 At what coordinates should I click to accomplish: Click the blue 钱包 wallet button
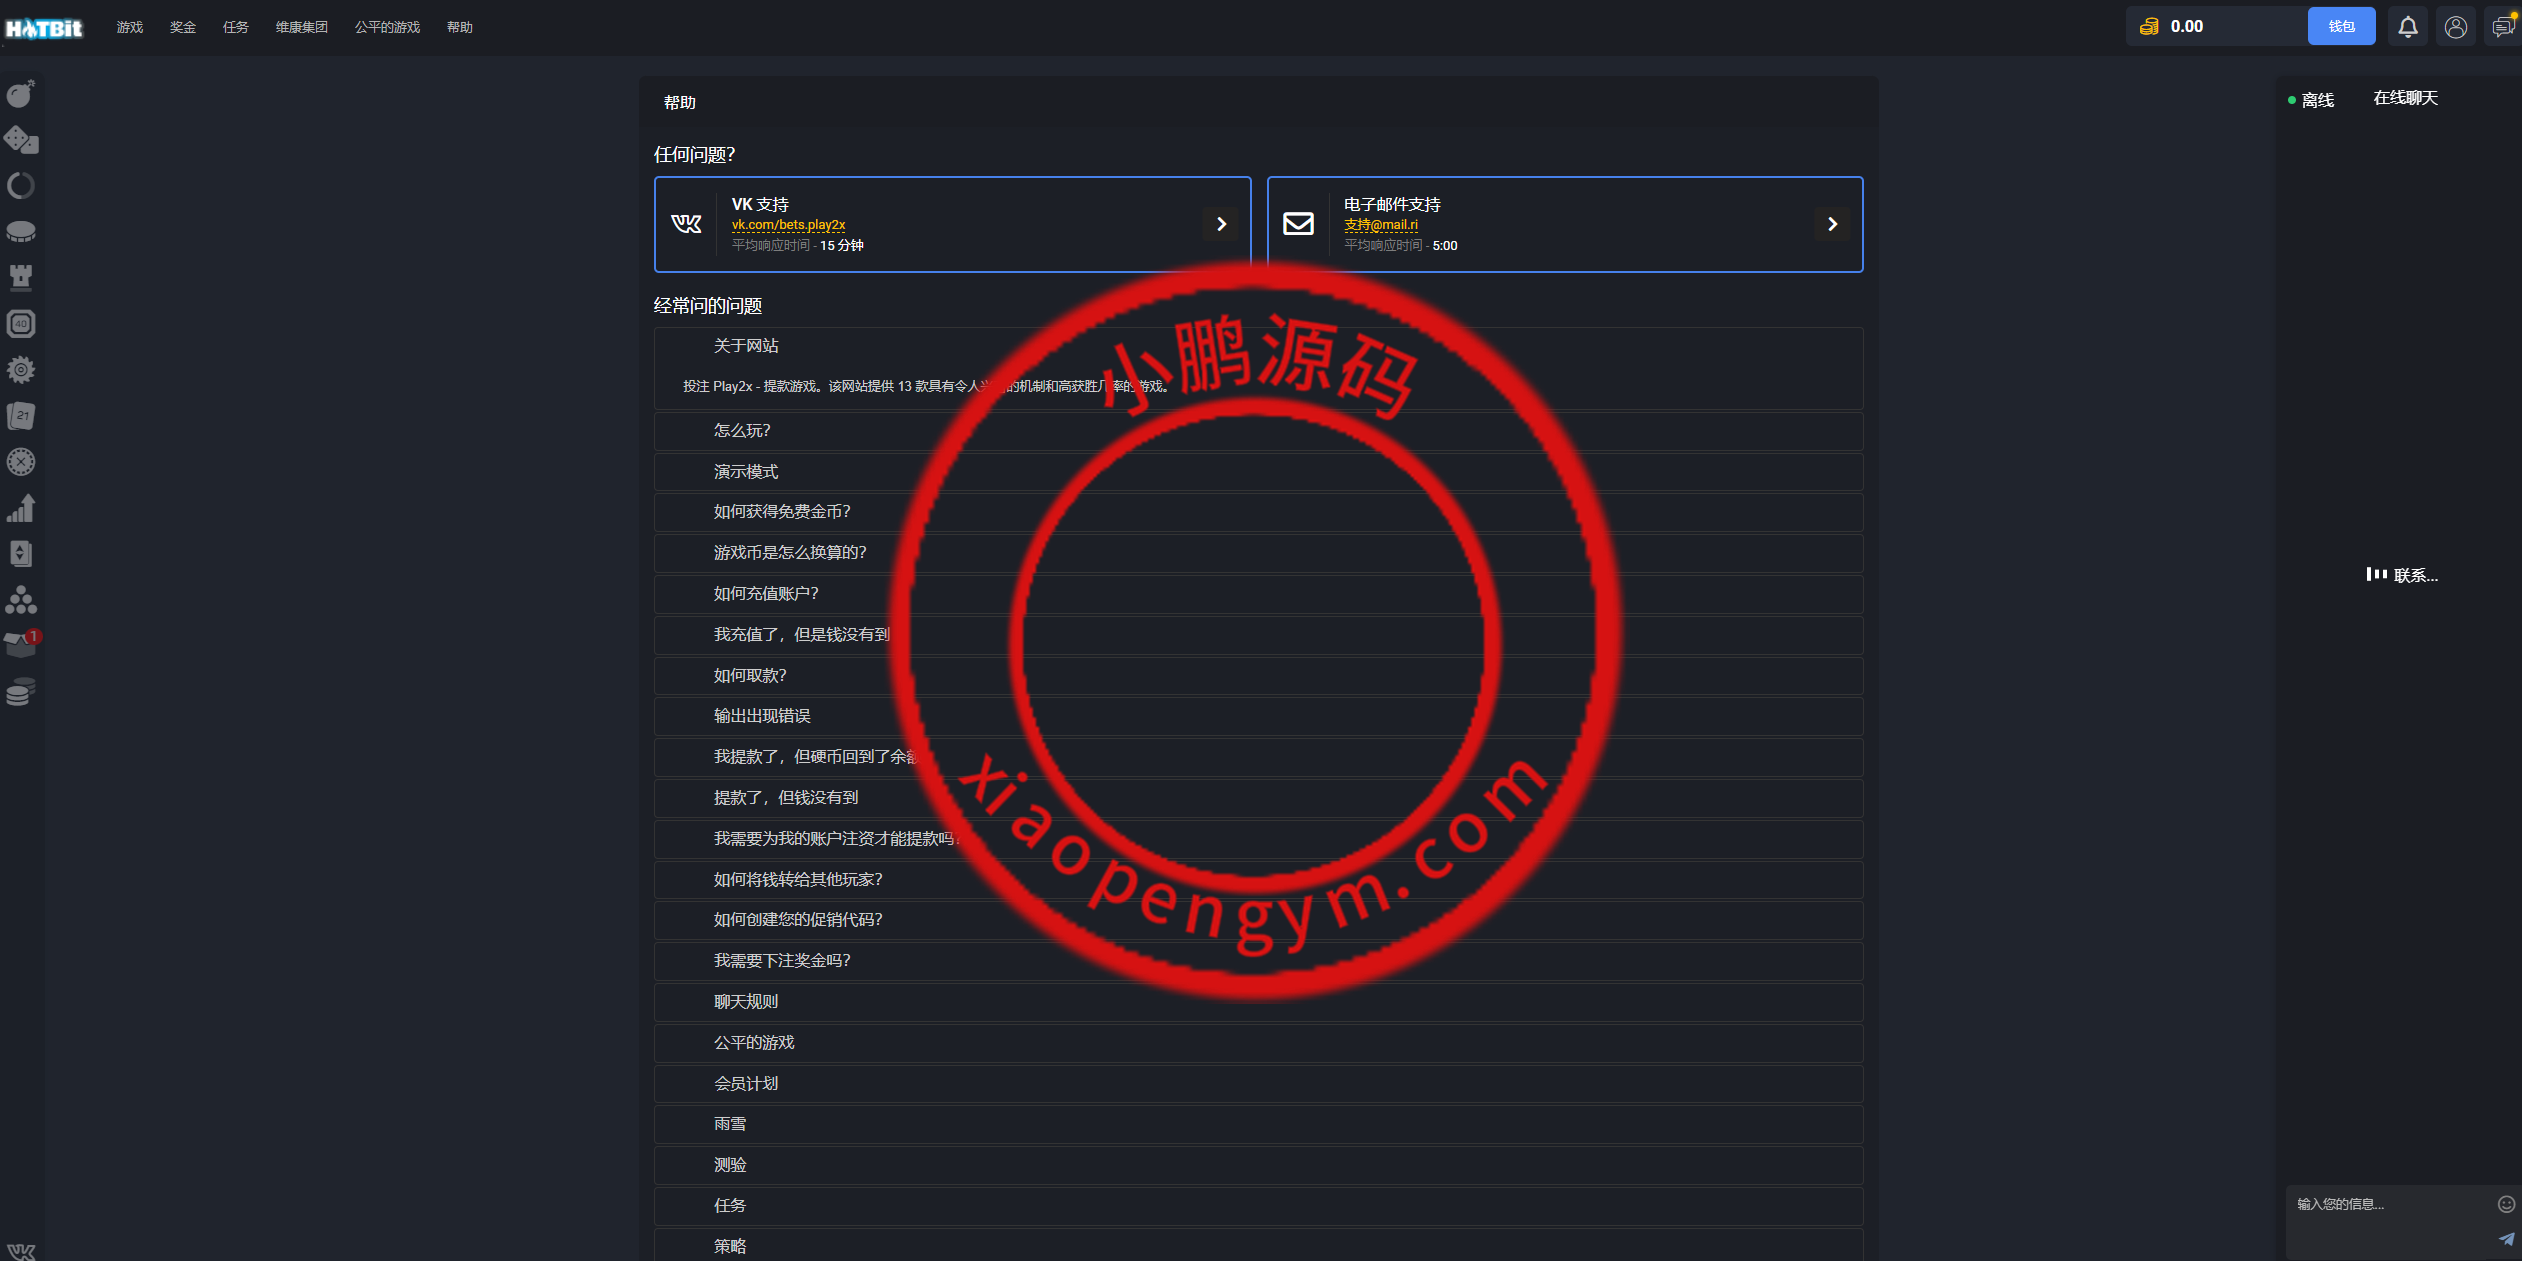point(2341,25)
